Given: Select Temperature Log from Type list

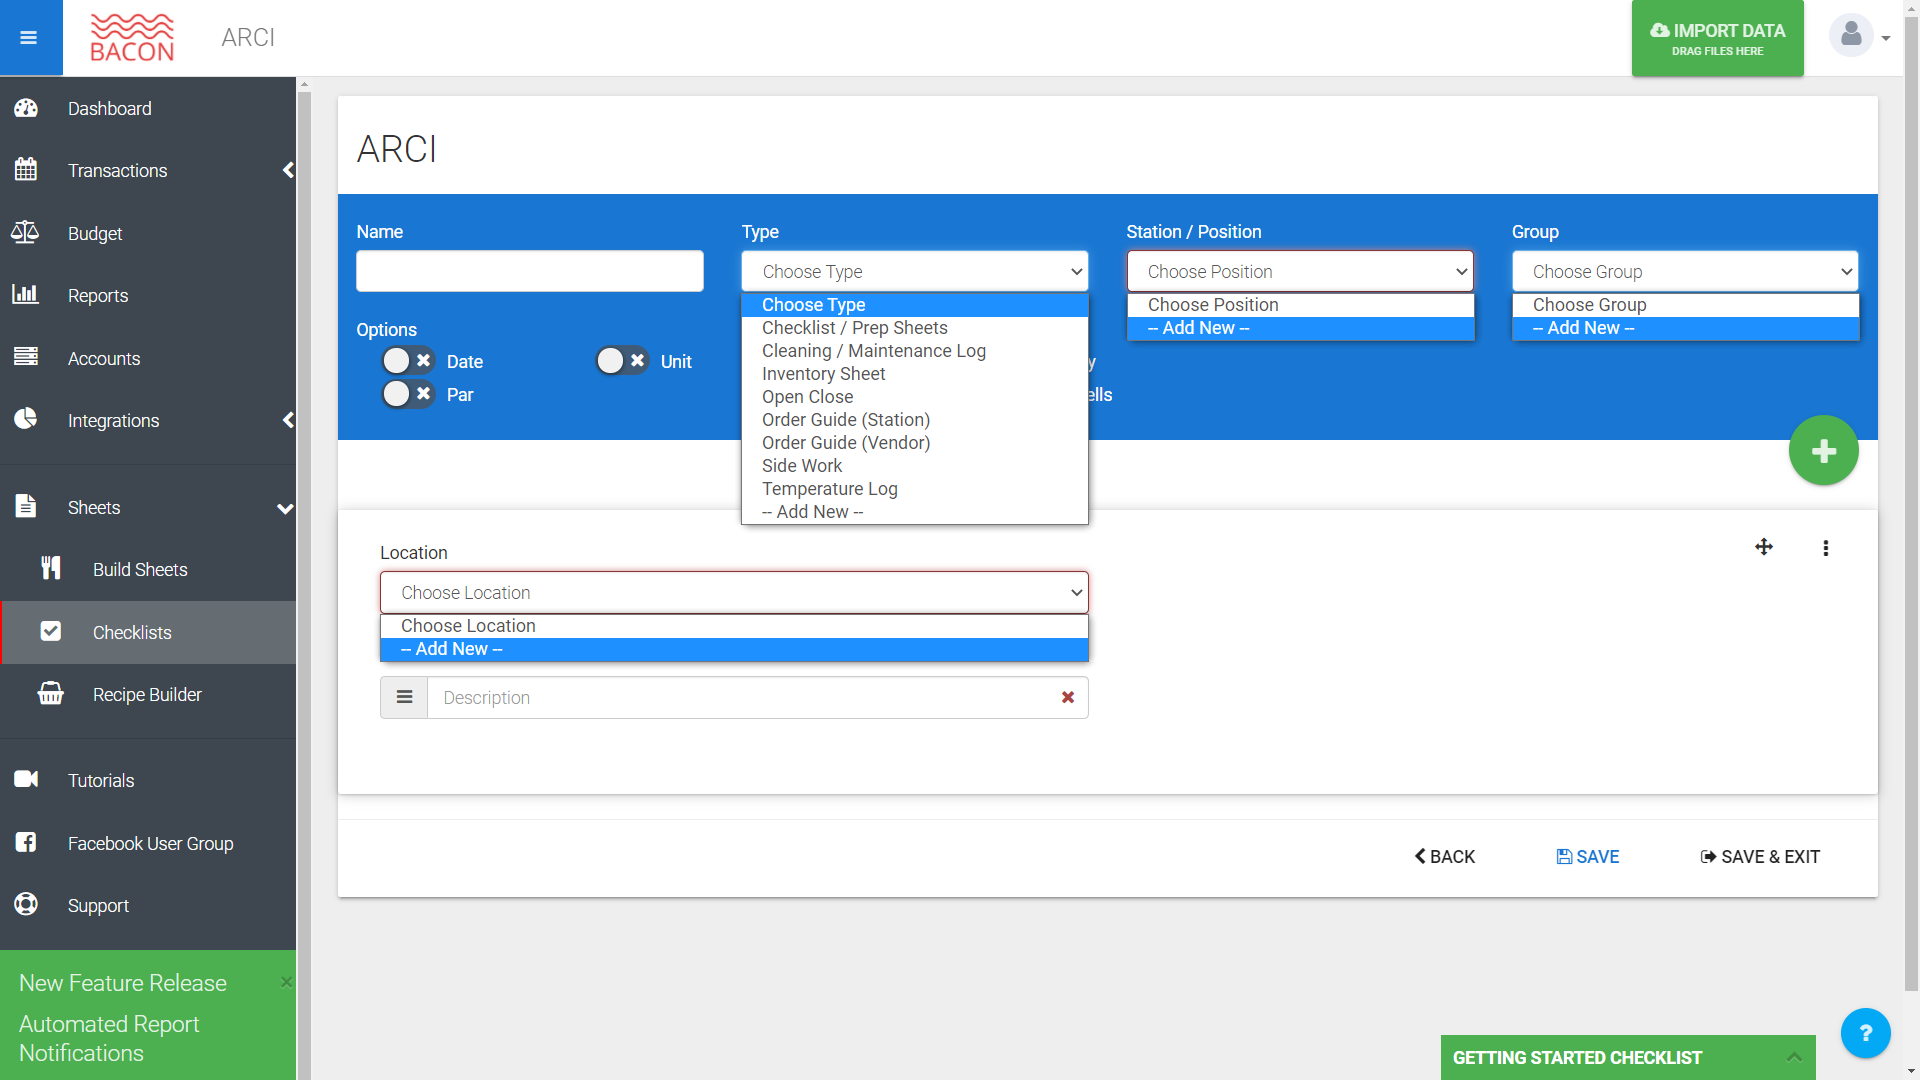Looking at the screenshot, I should point(829,489).
